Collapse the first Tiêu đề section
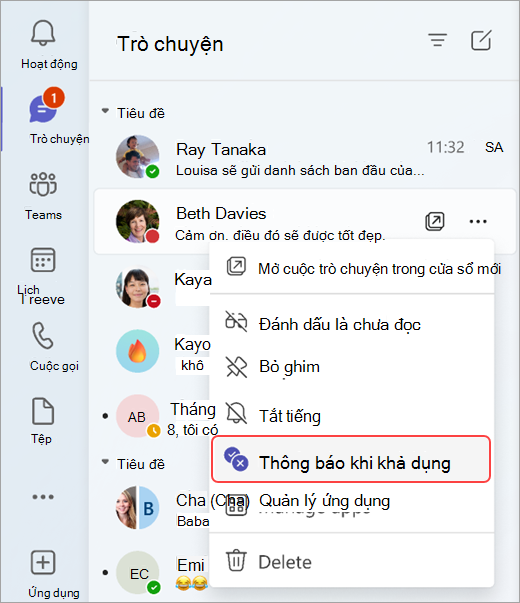The height and width of the screenshot is (603, 520). click(x=105, y=111)
